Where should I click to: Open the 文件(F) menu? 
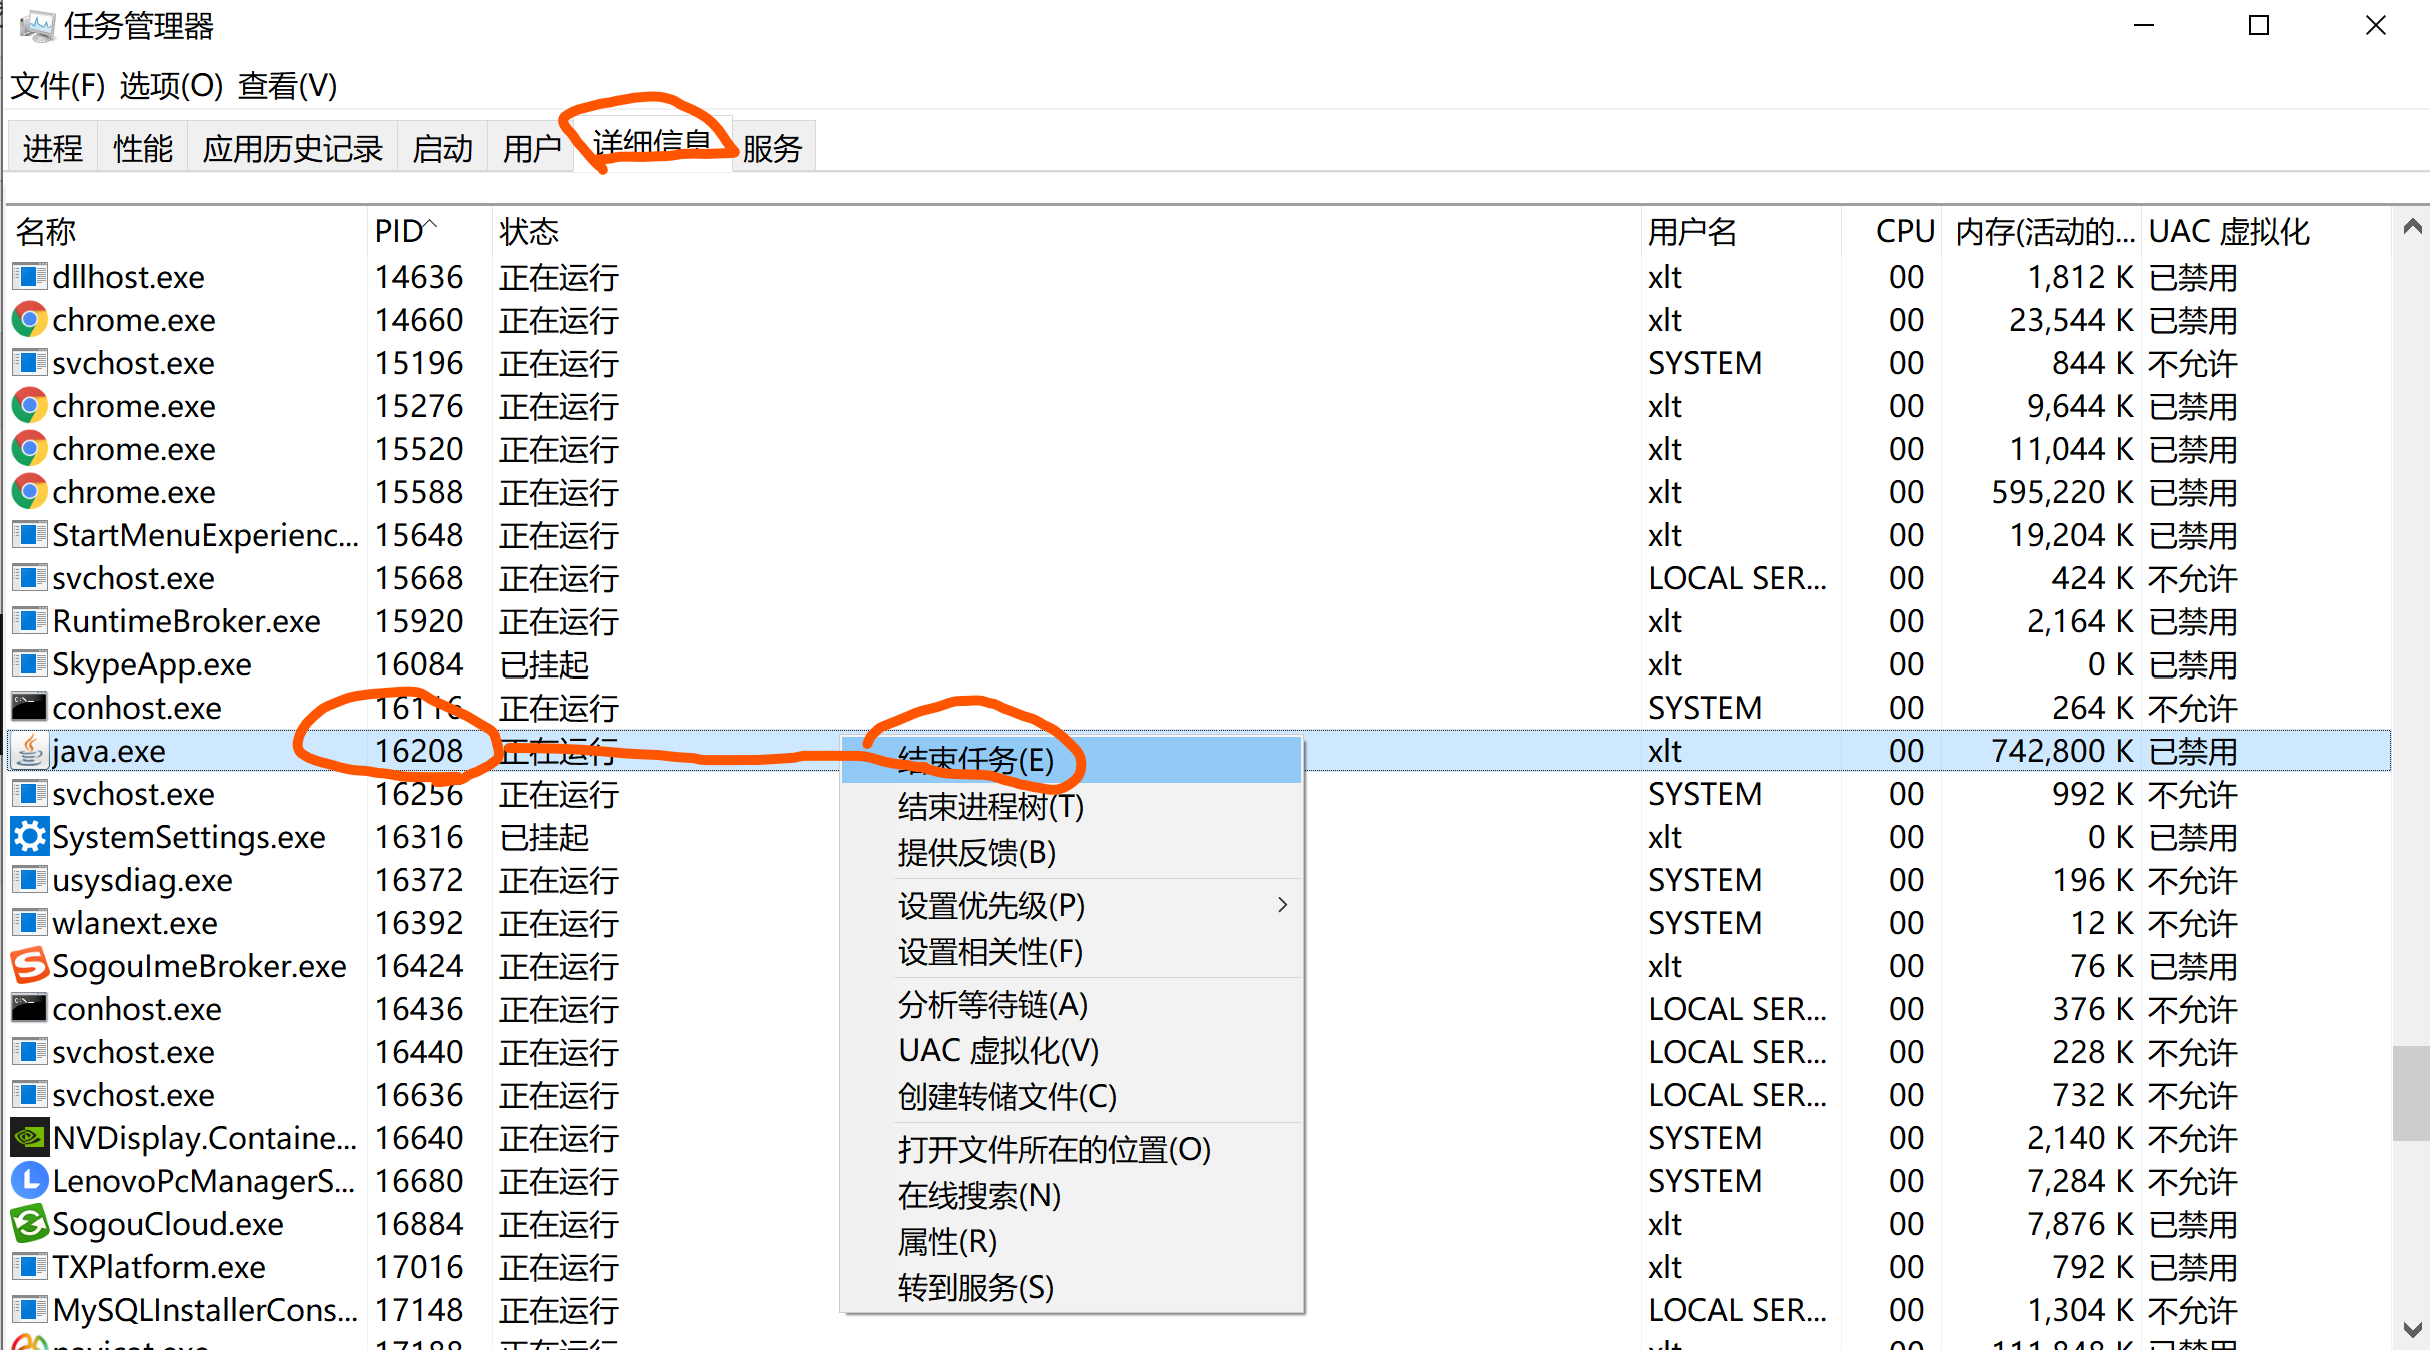(x=57, y=86)
